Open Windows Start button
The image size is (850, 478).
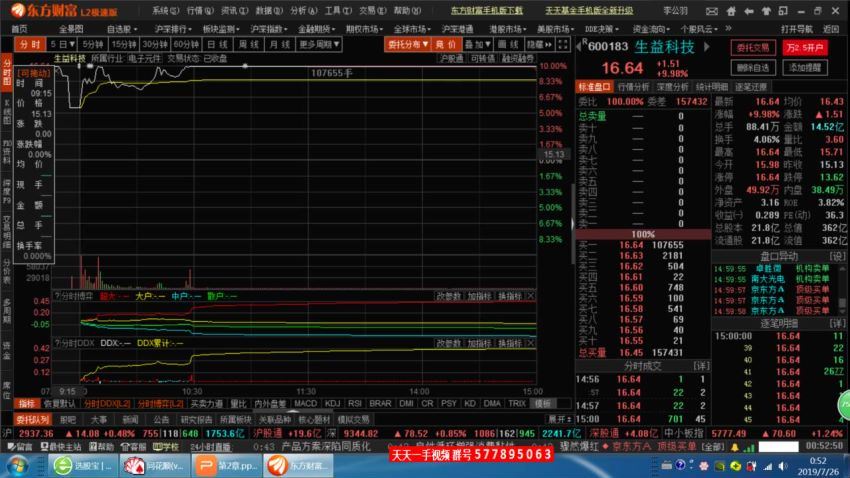point(18,465)
